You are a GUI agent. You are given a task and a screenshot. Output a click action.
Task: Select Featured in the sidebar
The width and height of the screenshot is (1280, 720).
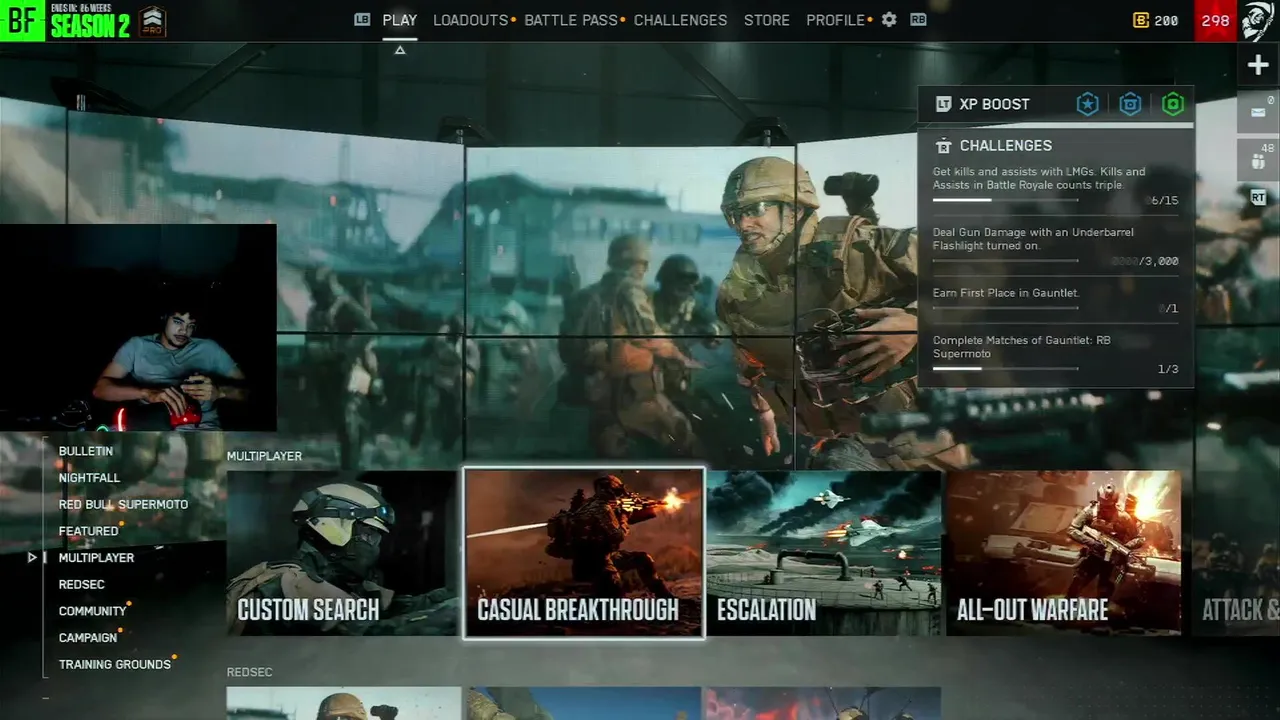point(88,531)
